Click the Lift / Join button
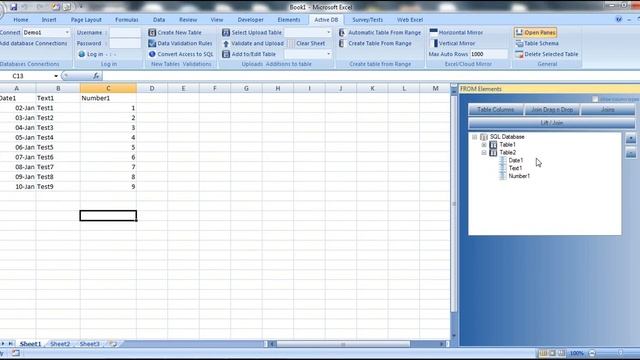This screenshot has width=640, height=360. point(552,123)
